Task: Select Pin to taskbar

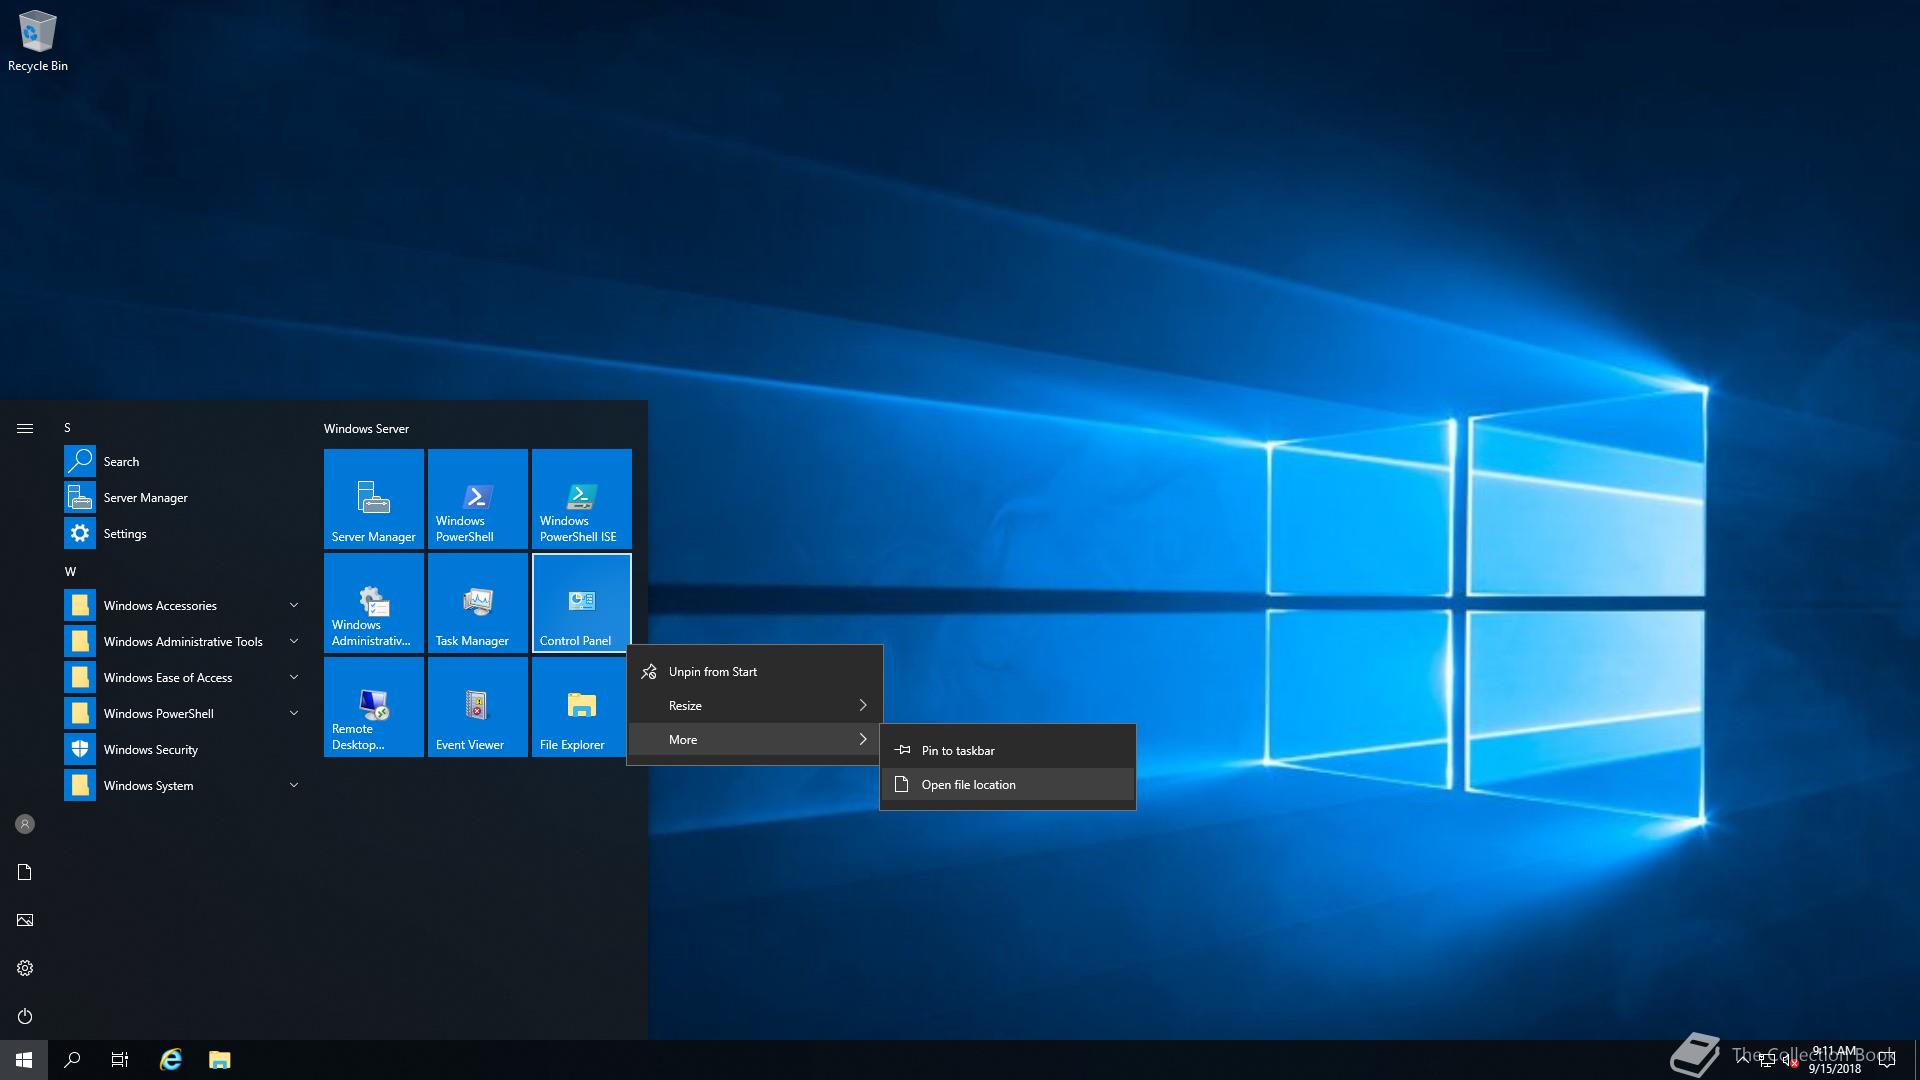Action: point(1008,750)
